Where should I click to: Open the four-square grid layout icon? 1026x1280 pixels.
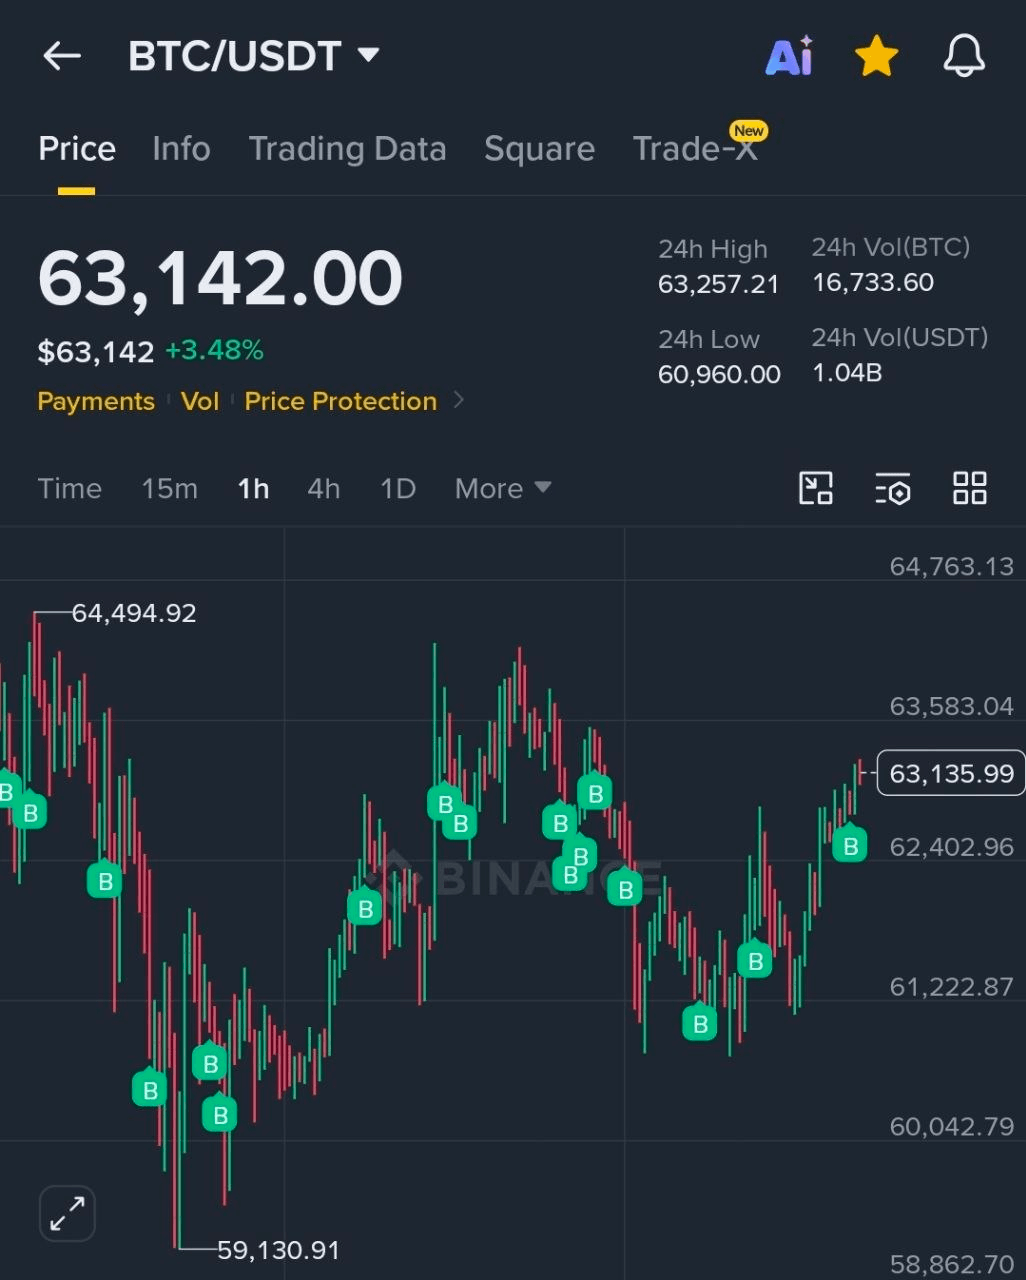point(969,488)
